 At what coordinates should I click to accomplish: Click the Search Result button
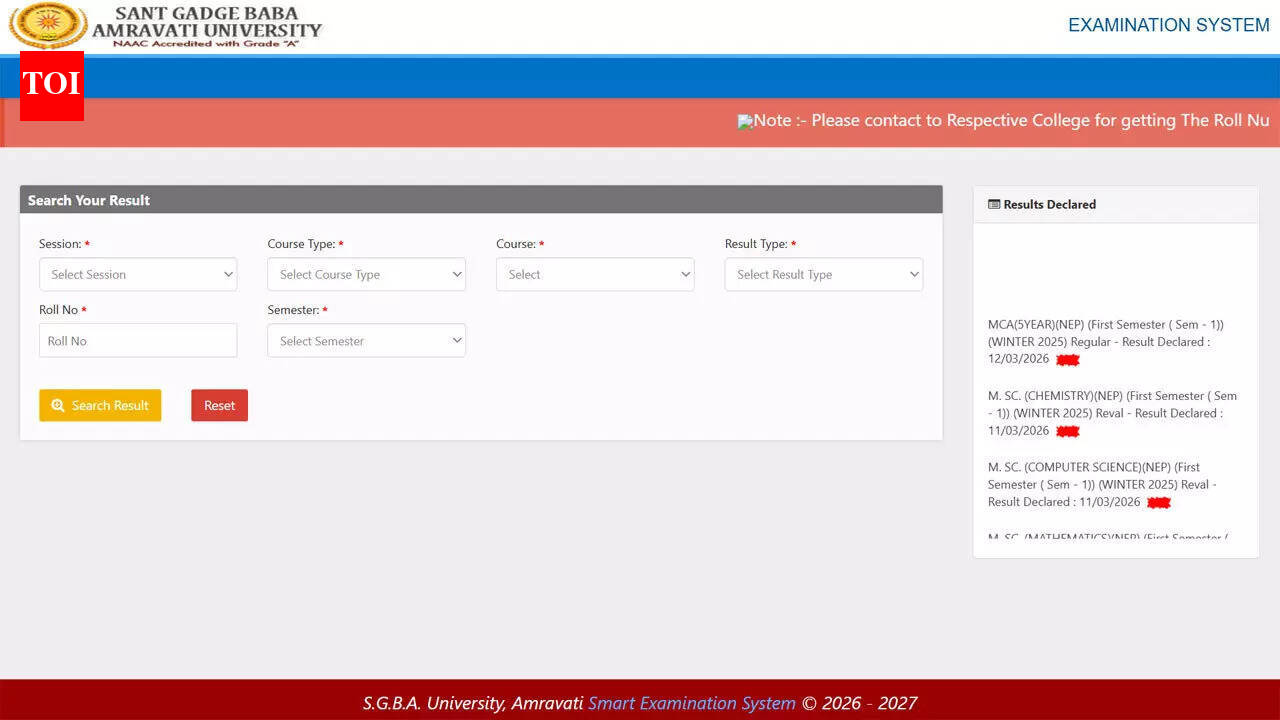pyautogui.click(x=100, y=405)
